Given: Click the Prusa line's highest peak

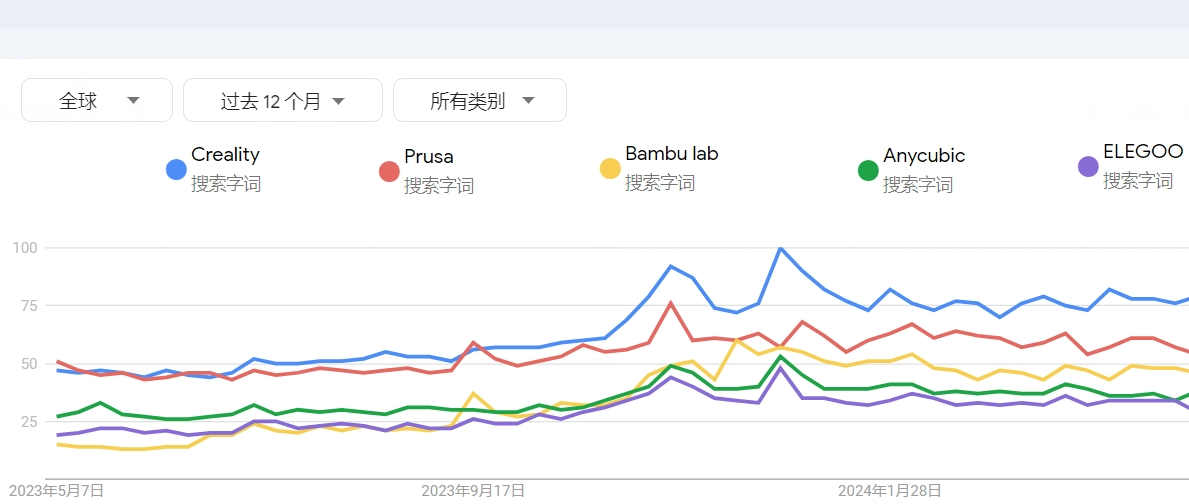Looking at the screenshot, I should pyautogui.click(x=671, y=303).
